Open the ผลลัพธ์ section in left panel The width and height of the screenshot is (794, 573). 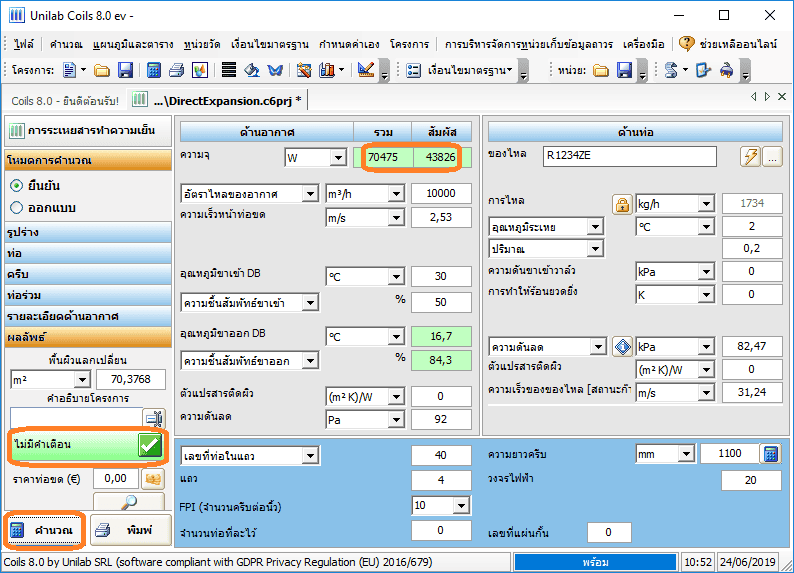(86, 337)
